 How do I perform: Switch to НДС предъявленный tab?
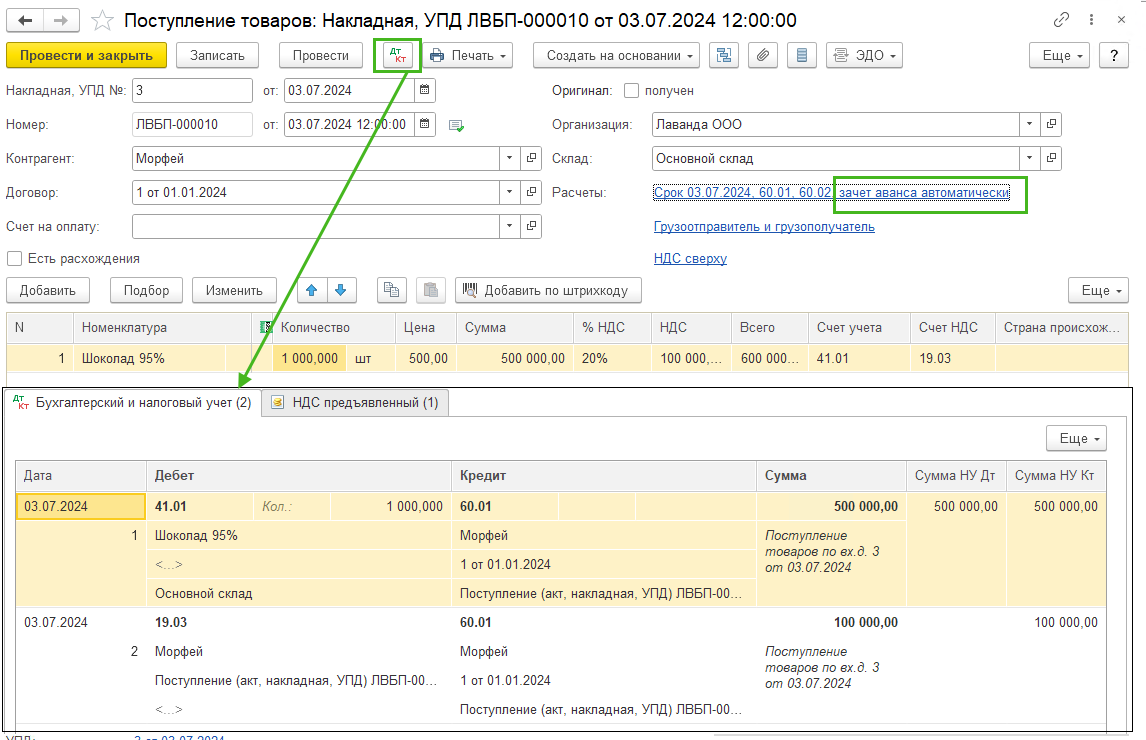tap(354, 402)
